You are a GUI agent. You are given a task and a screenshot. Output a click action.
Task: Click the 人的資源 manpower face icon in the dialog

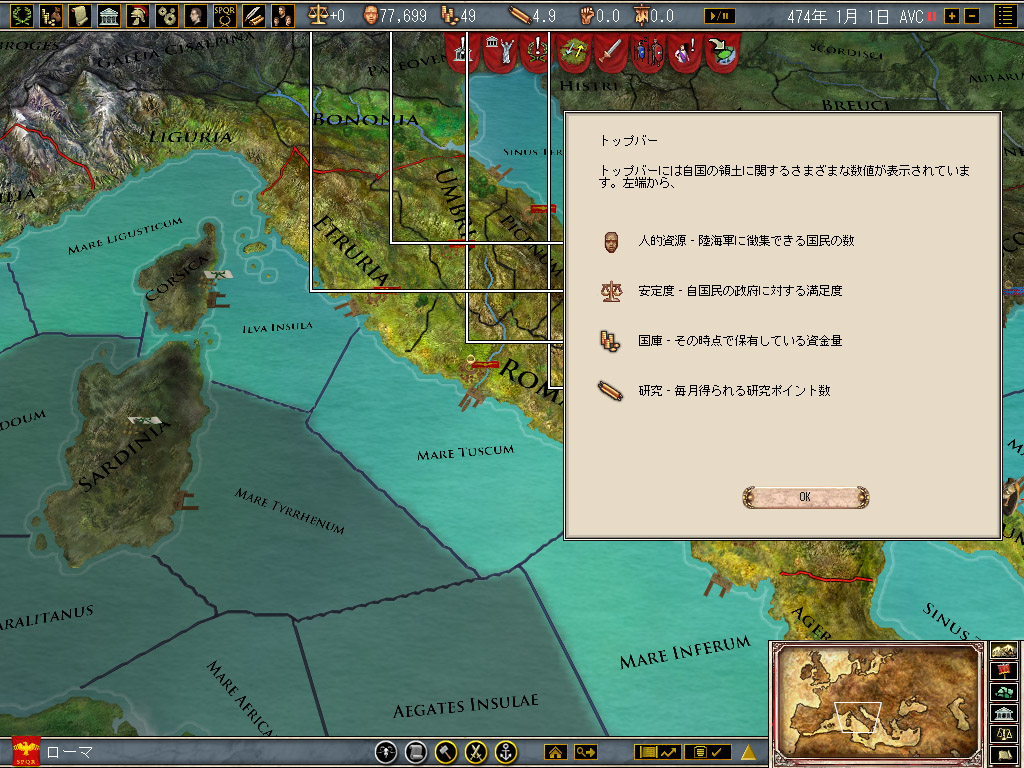click(x=611, y=242)
